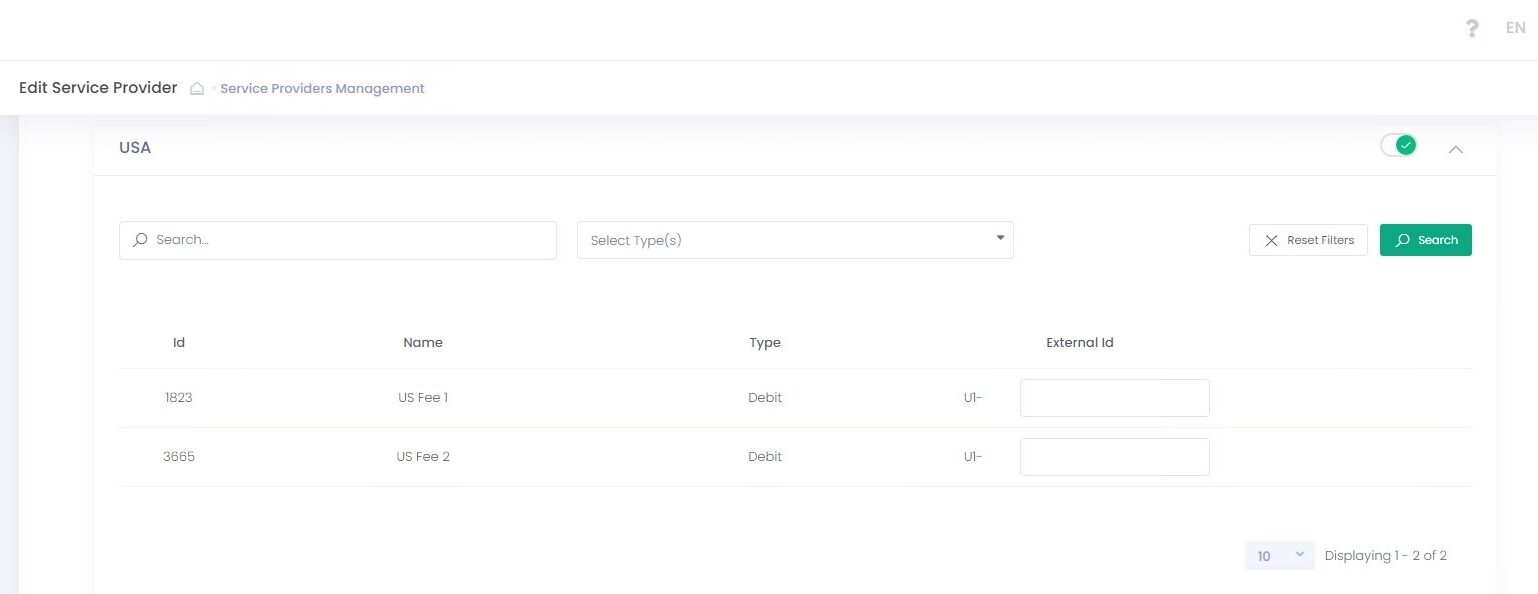Select the US Fee 1 row name
1538x594 pixels.
(x=423, y=398)
